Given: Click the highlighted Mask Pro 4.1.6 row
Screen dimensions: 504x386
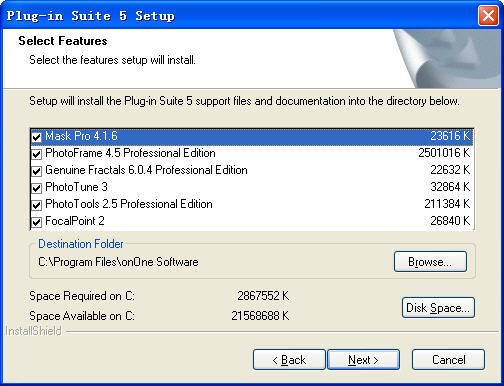Looking at the screenshot, I should click(252, 136).
